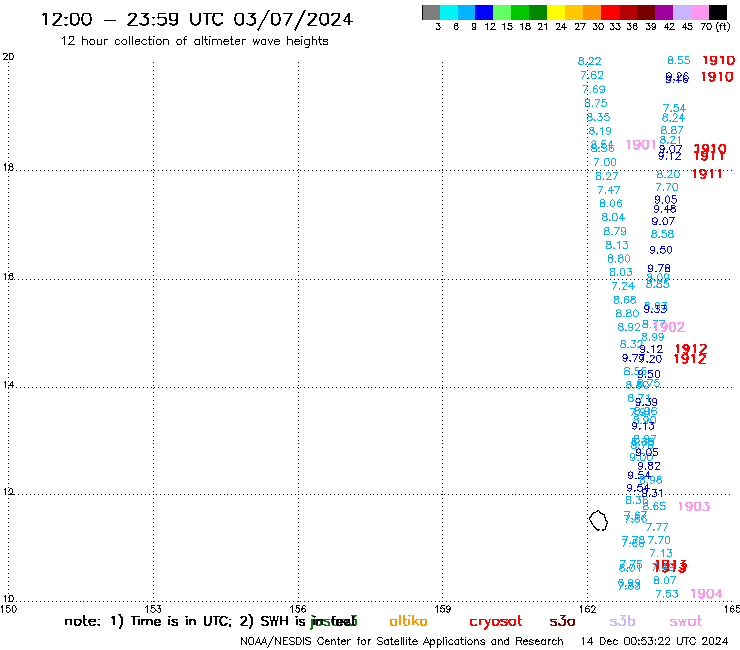Click the '12 hour collection of altimeter wave heights' subtitle
This screenshot has width=740, height=650.
[x=194, y=41]
